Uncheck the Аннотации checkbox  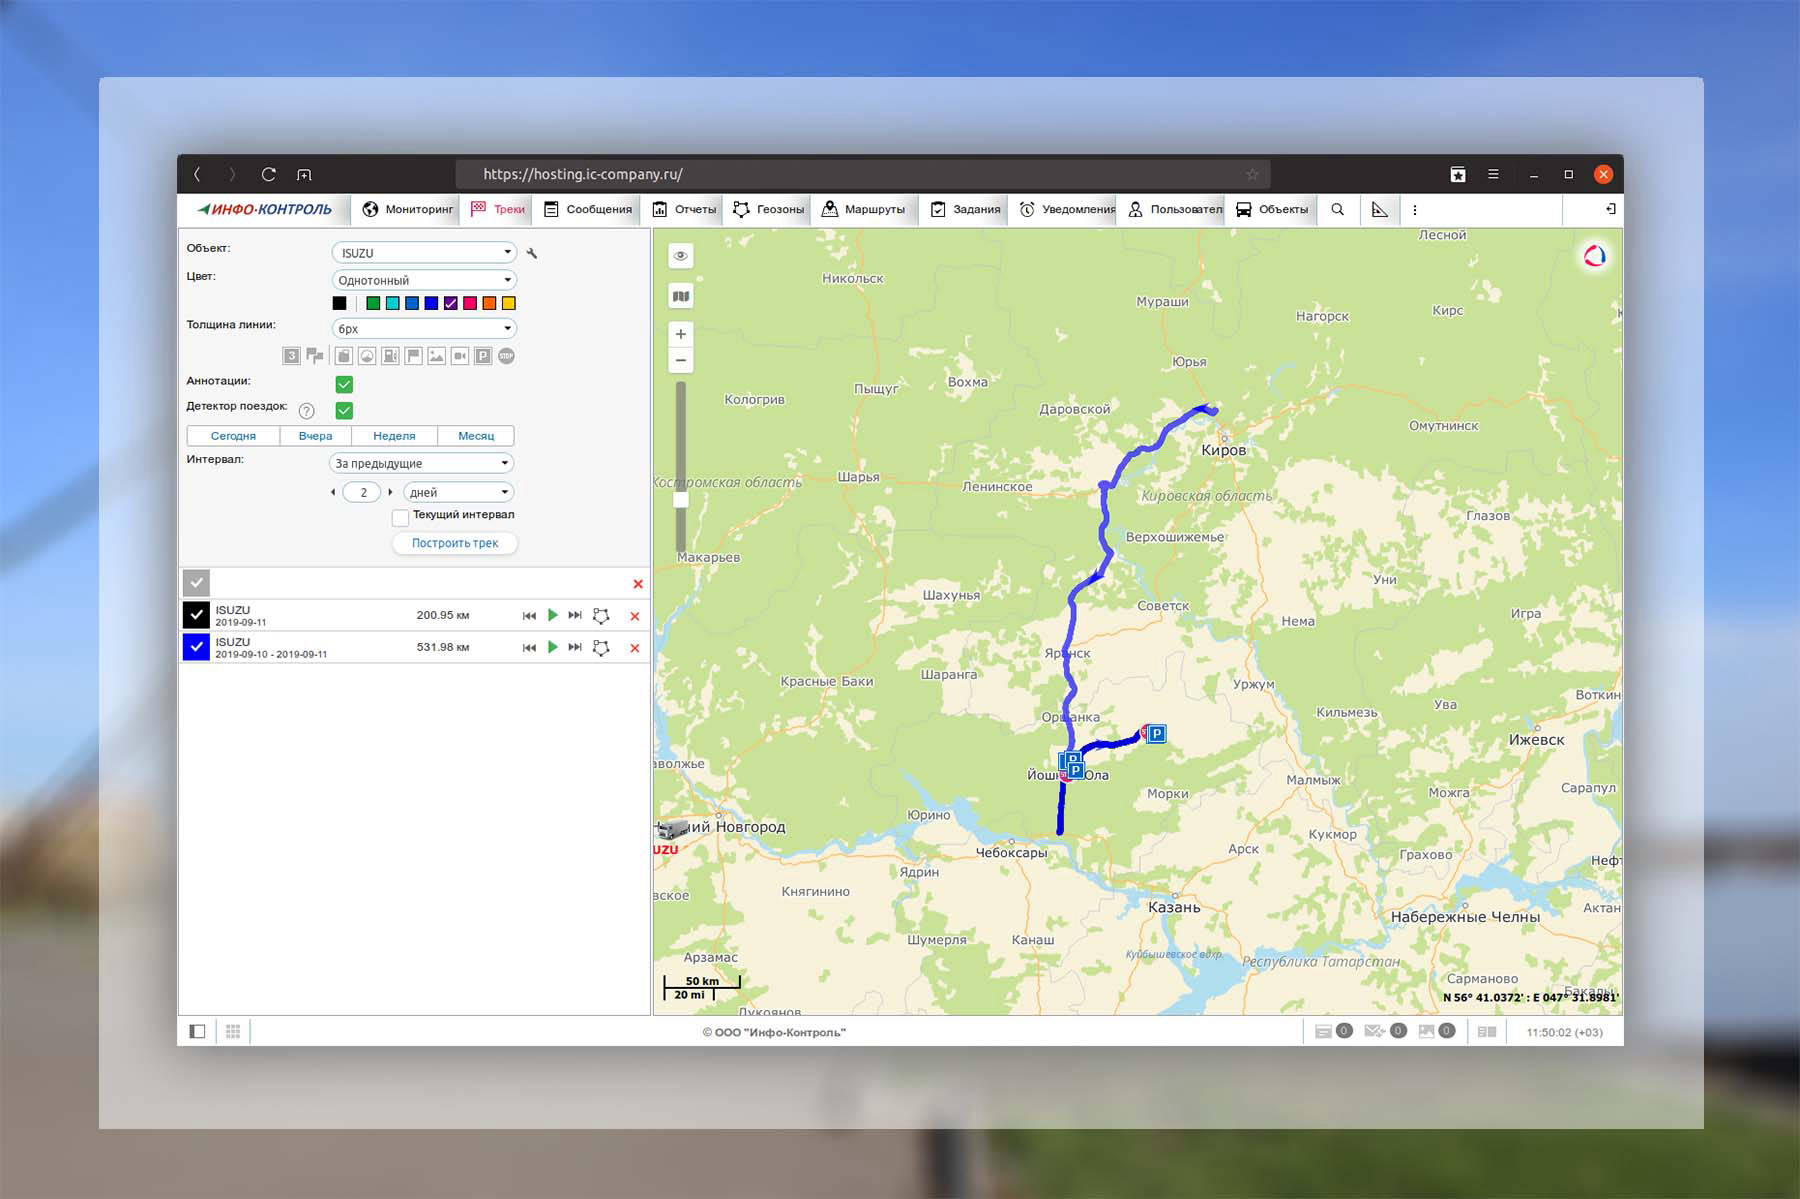tap(344, 384)
